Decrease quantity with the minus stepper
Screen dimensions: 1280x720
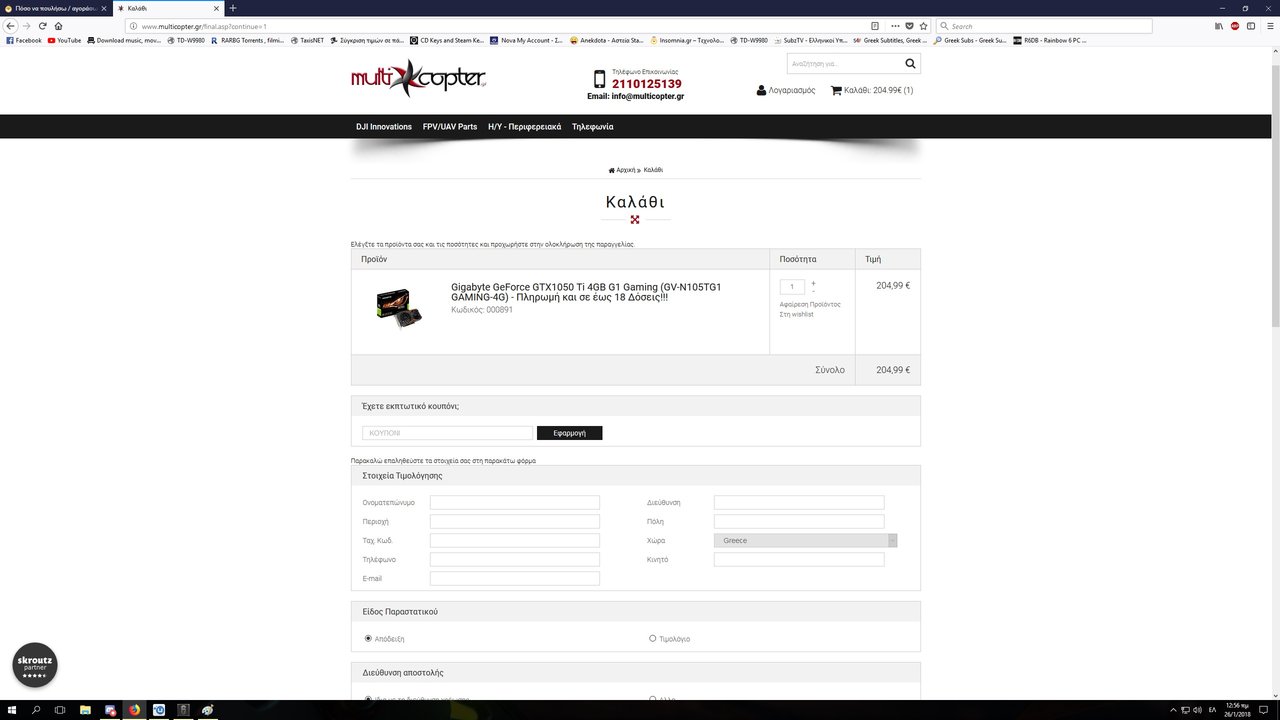pyautogui.click(x=813, y=291)
